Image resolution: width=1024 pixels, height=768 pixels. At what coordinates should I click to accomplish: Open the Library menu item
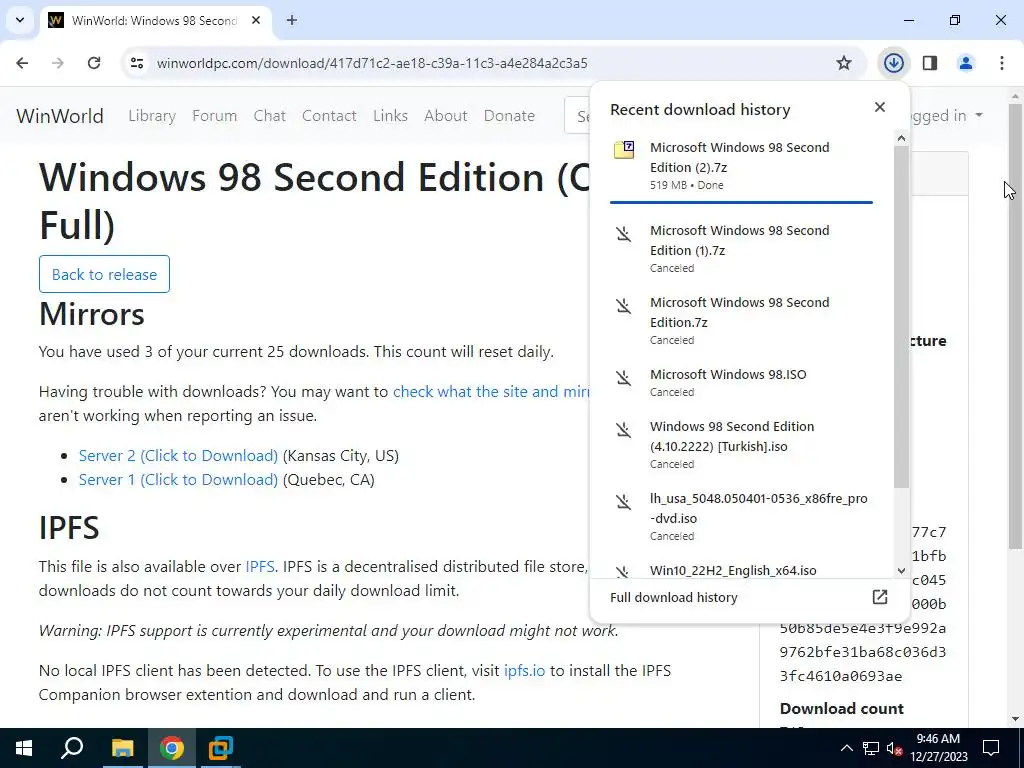pyautogui.click(x=152, y=116)
